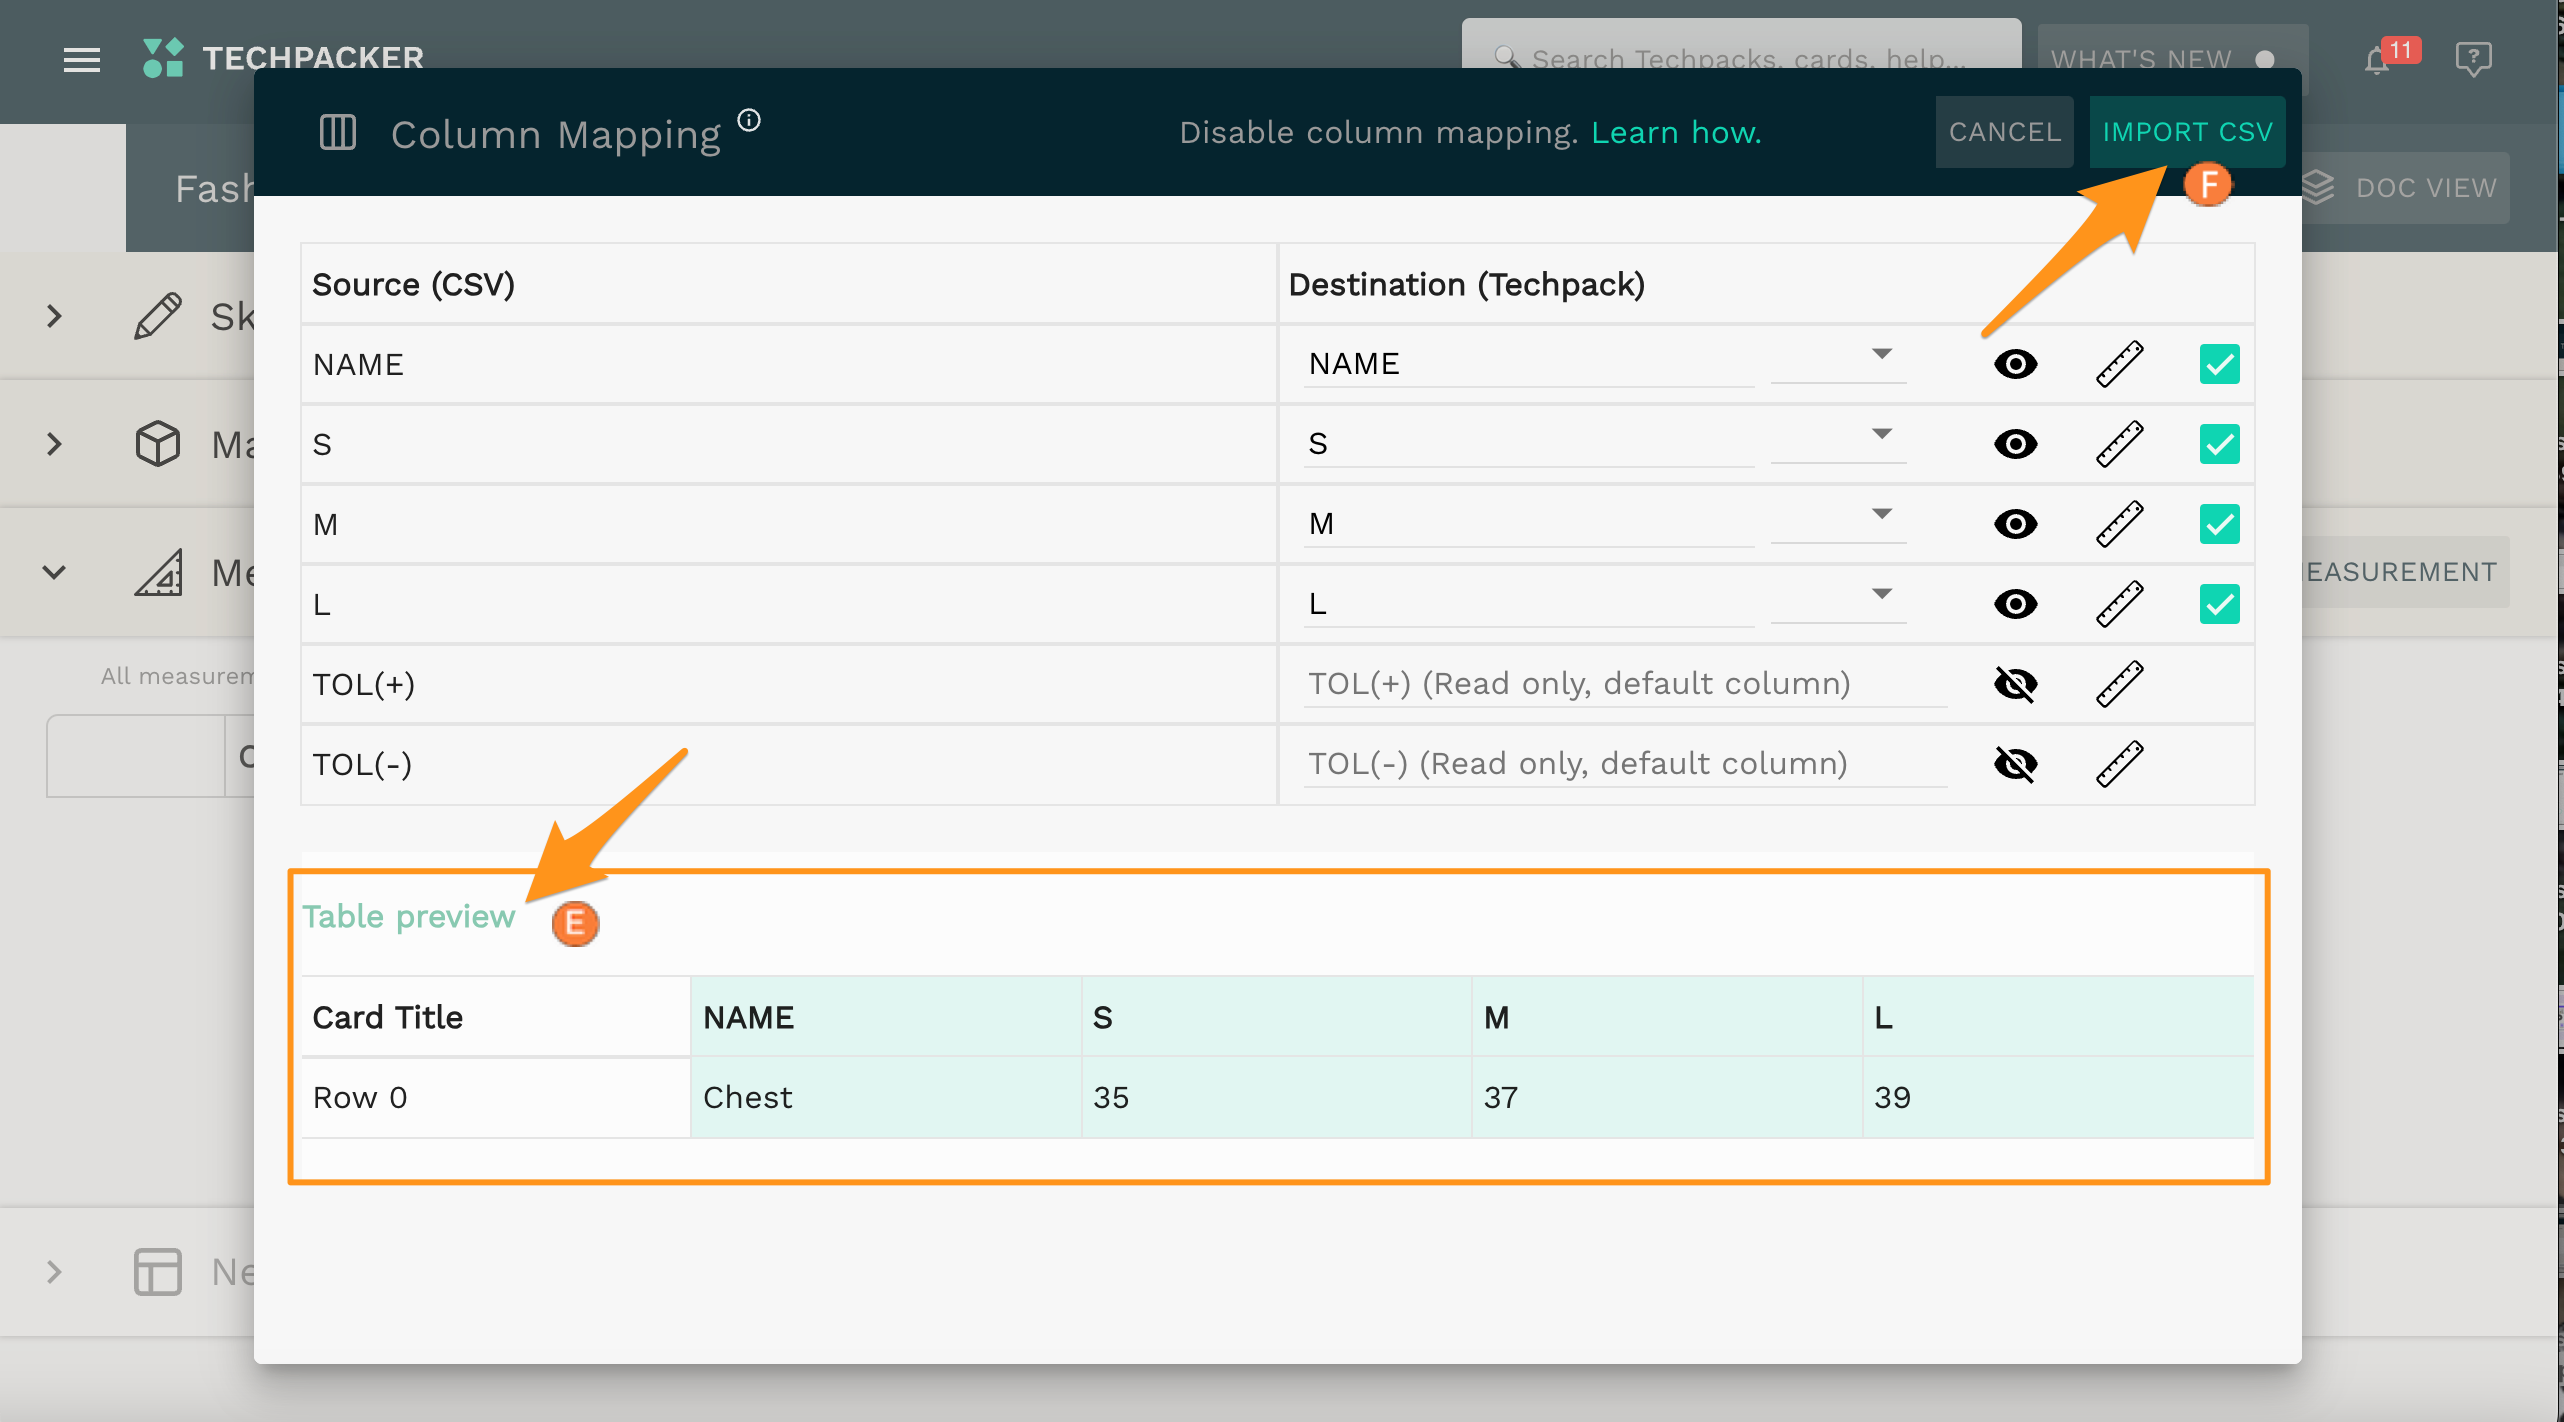Click the Column Mapping columns icon
Viewport: 2564px width, 1422px height.
point(337,132)
